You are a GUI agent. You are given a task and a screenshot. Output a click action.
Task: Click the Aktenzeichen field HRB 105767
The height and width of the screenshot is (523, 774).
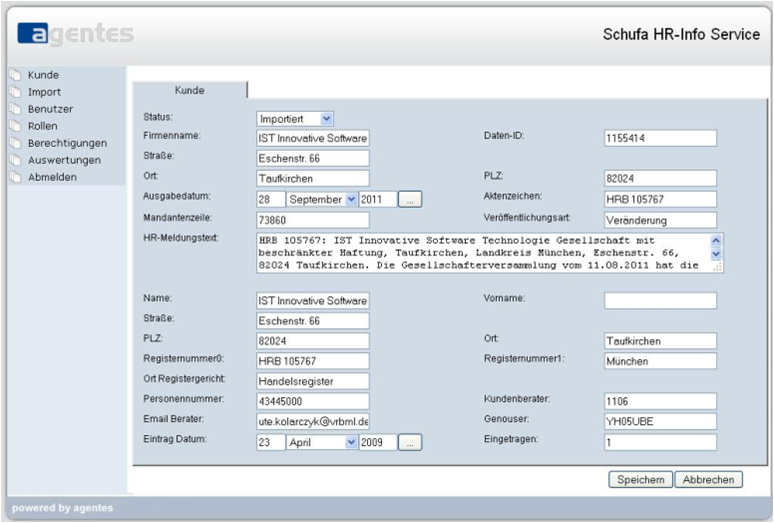(660, 199)
